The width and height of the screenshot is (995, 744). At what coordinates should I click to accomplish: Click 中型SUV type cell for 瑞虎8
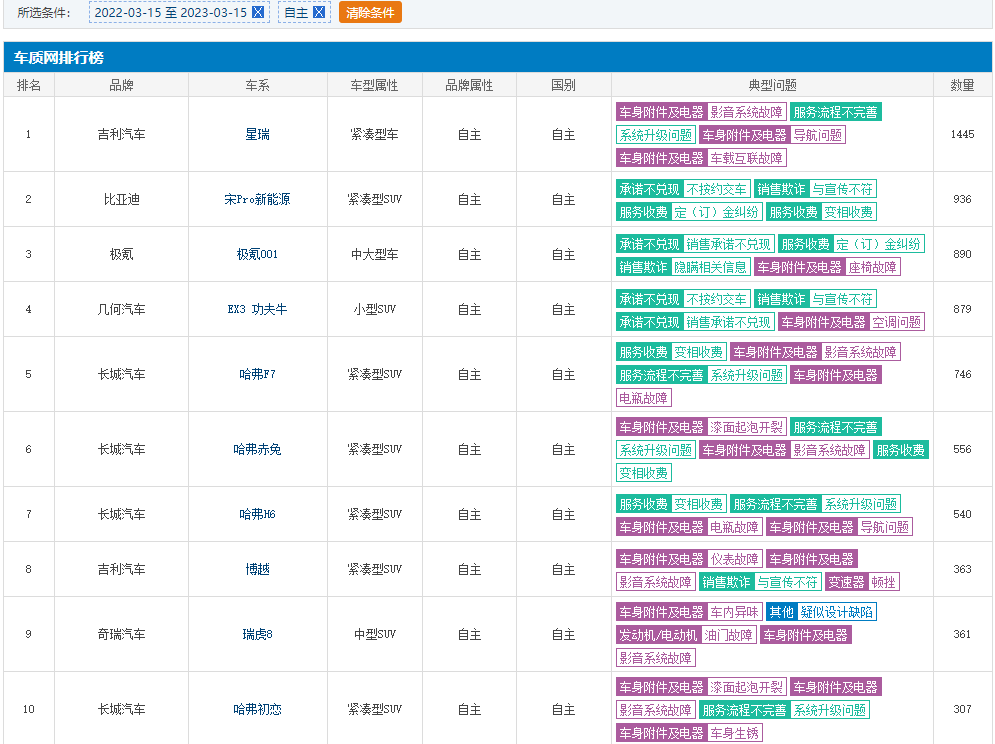point(374,634)
